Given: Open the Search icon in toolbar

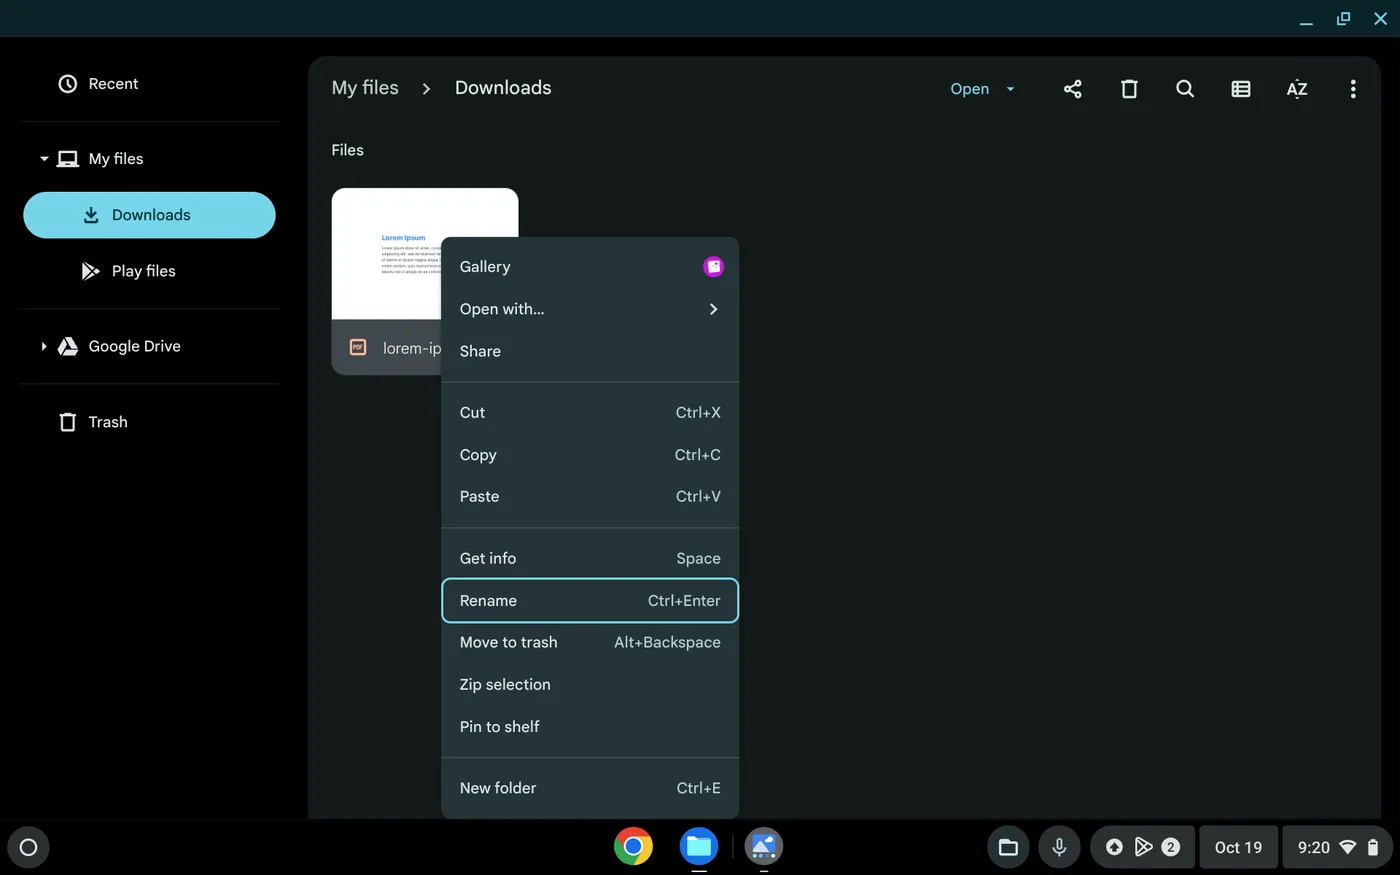Looking at the screenshot, I should pyautogui.click(x=1185, y=89).
